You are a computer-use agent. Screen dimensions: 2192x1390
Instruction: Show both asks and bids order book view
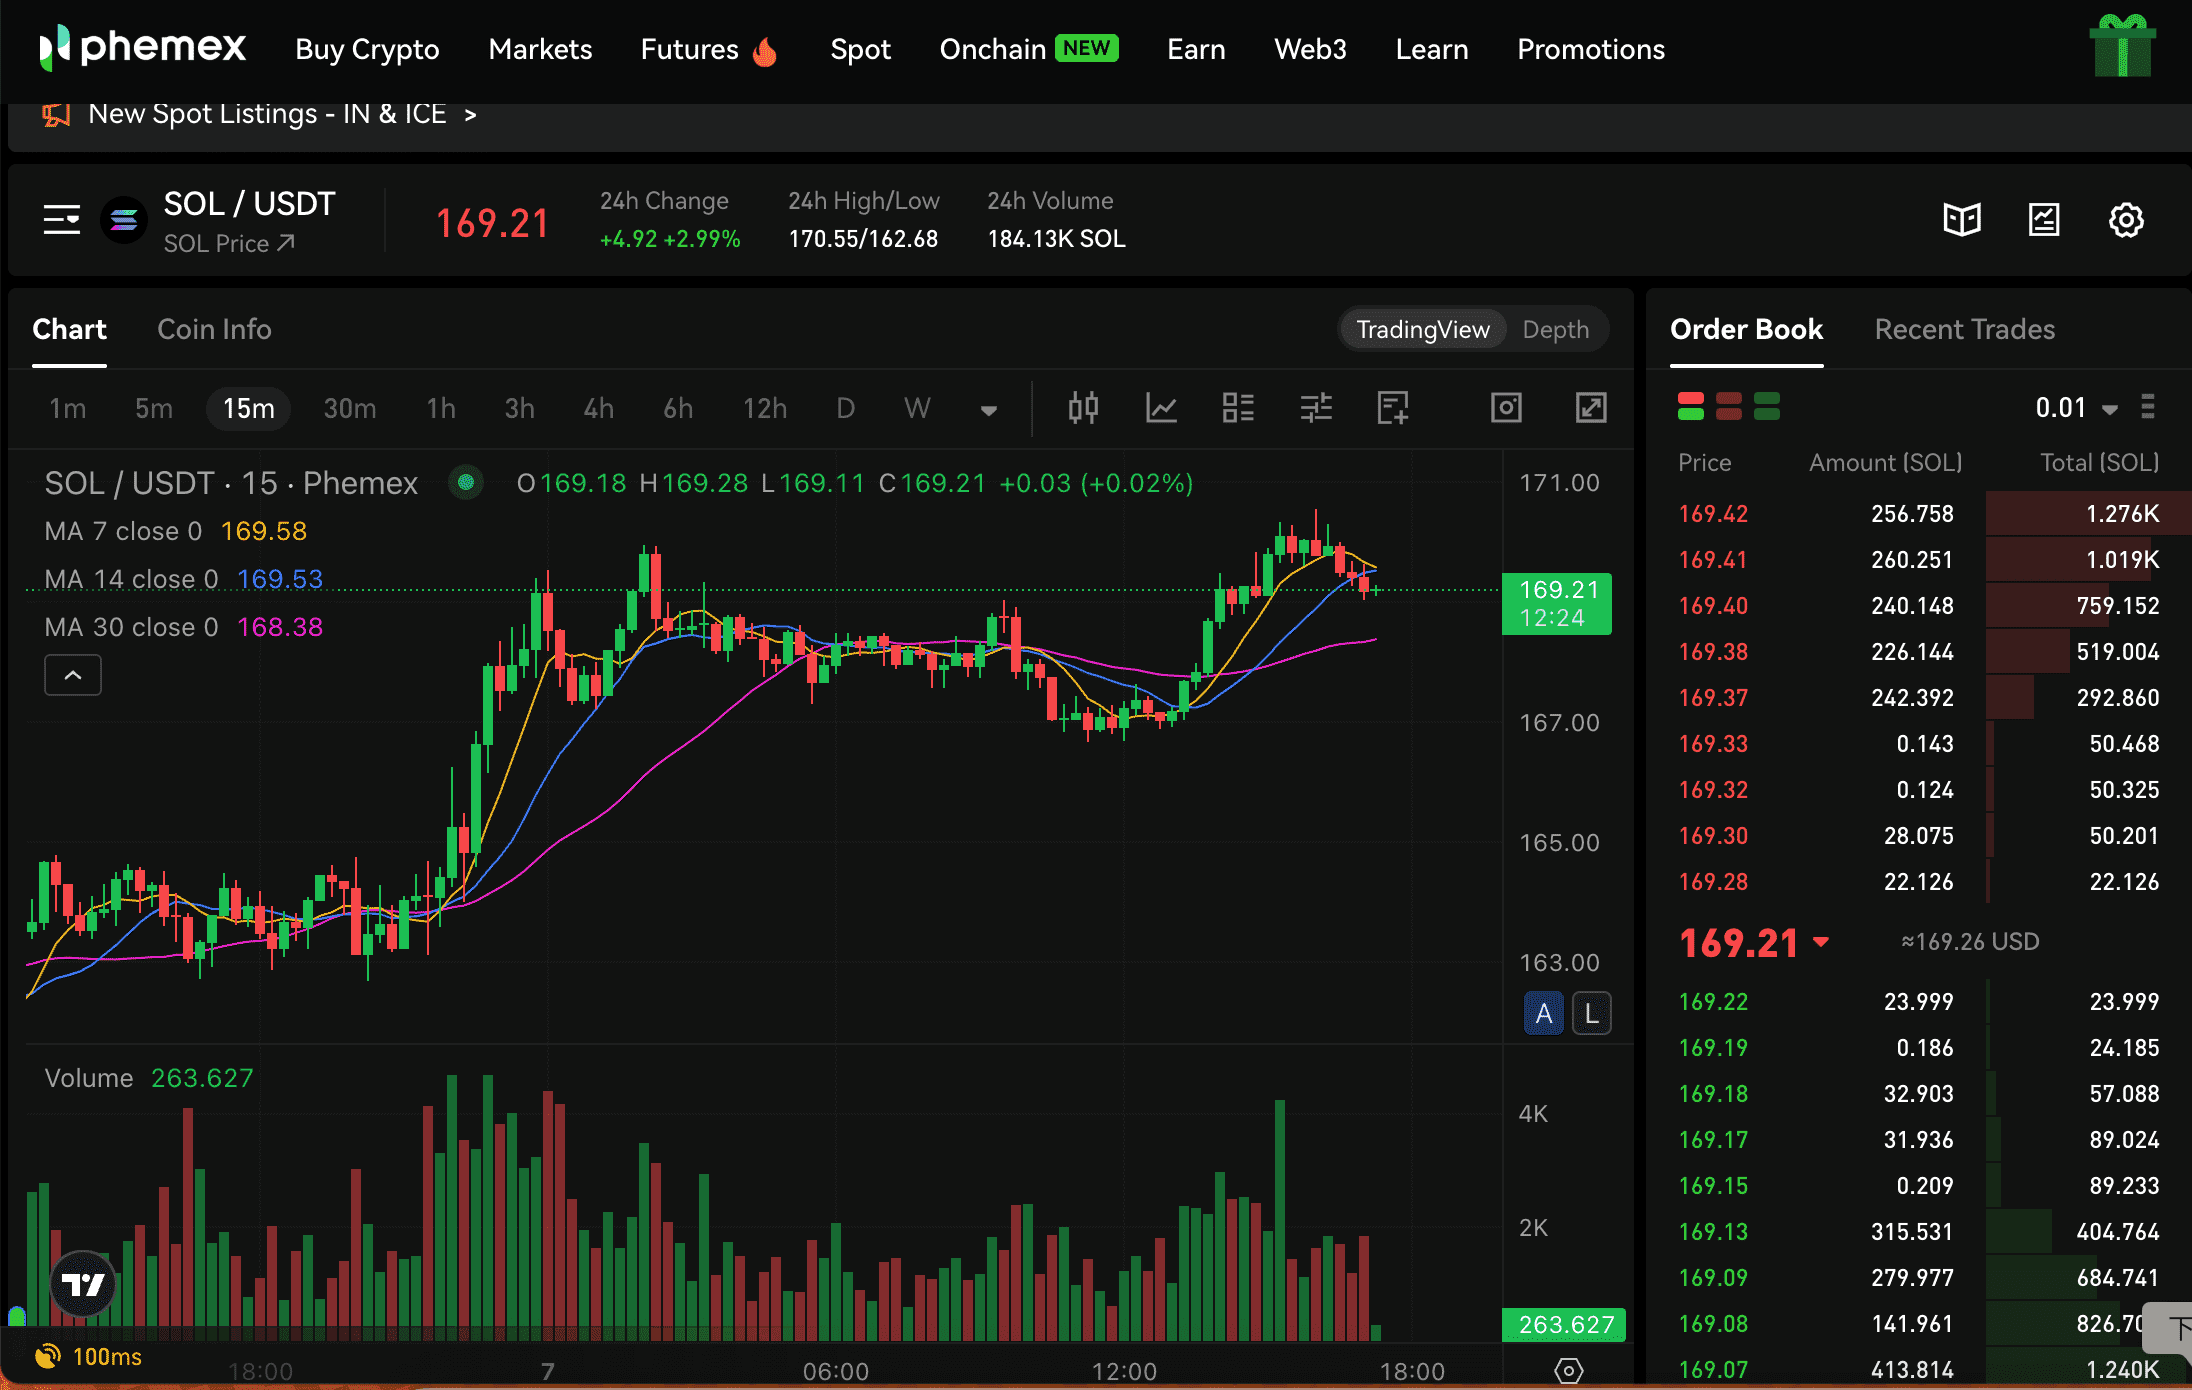point(1691,407)
